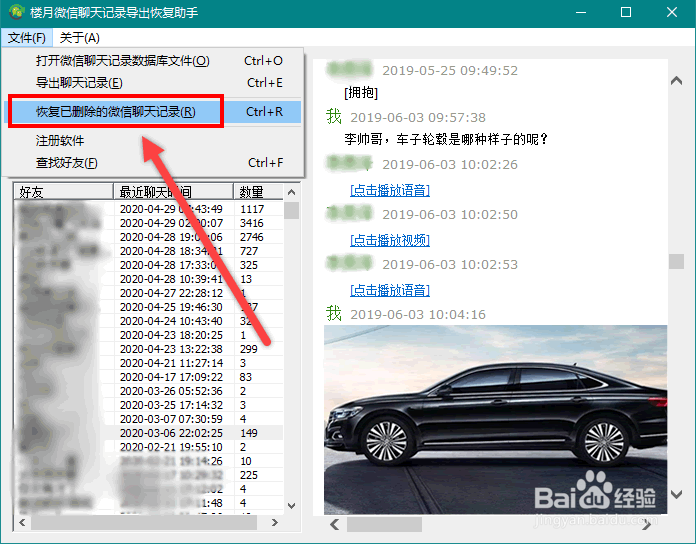This screenshot has height=544, width=696.
Task: Play voice message sent at 10:02:26
Action: (390, 190)
